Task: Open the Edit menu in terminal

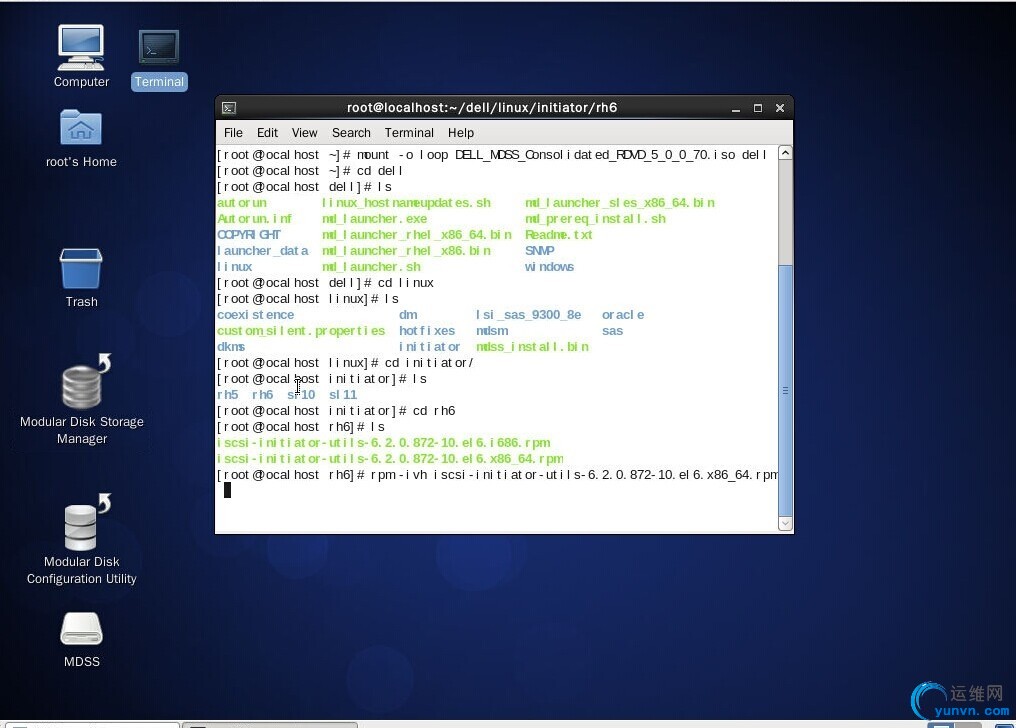Action: click(x=267, y=133)
